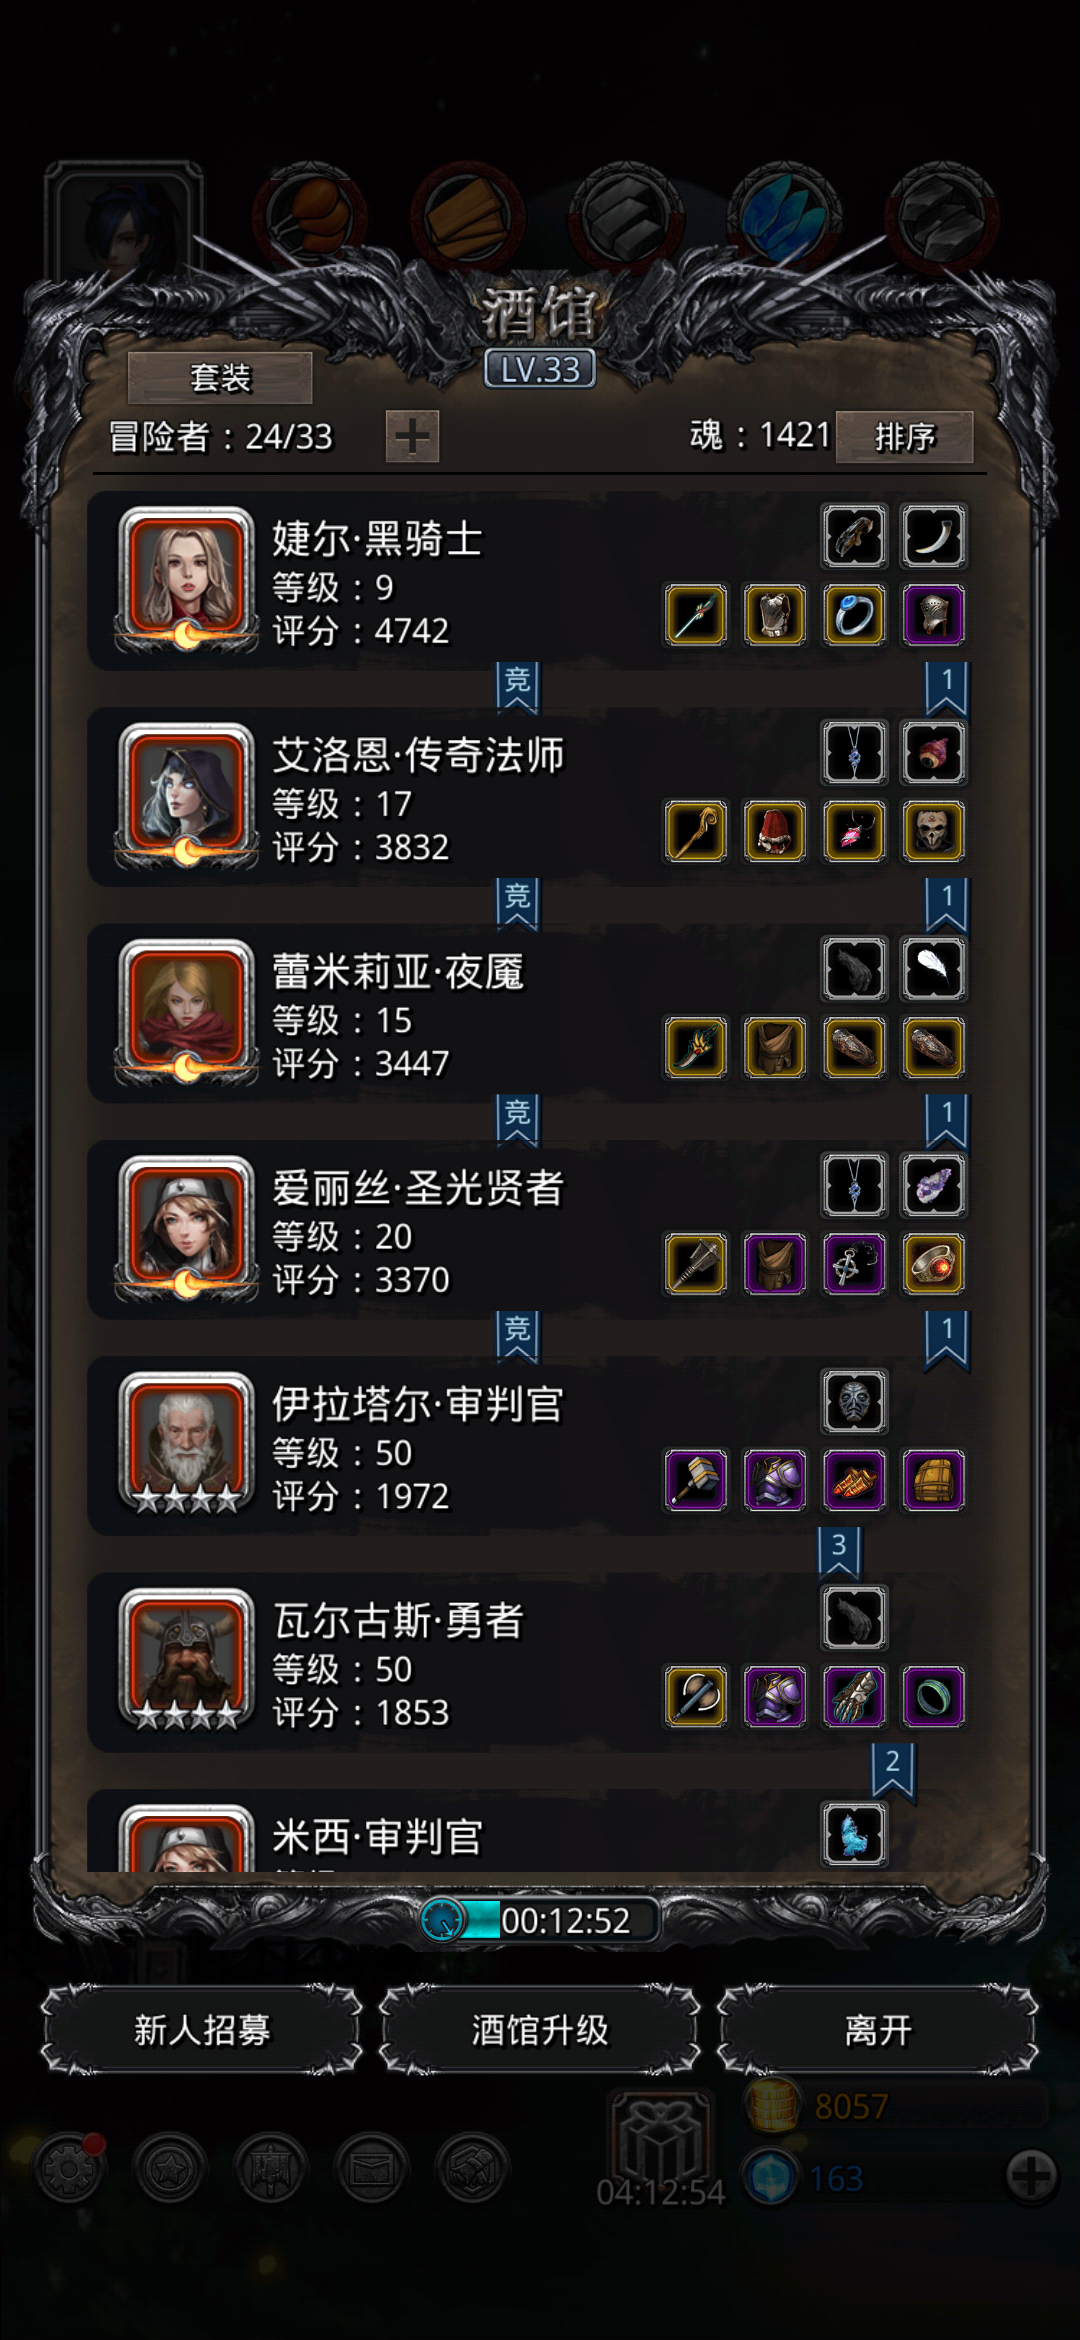Click the spear weapon icon of 婕尔·黑骑士
Screen dimensions: 1080x2340
tap(696, 615)
